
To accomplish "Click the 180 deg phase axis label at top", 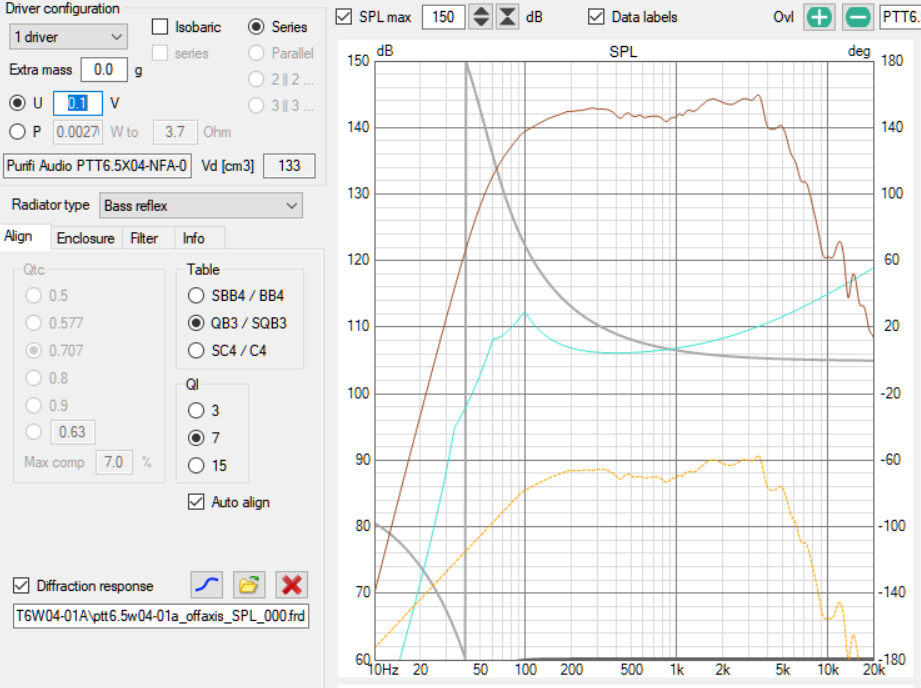I will tap(892, 61).
